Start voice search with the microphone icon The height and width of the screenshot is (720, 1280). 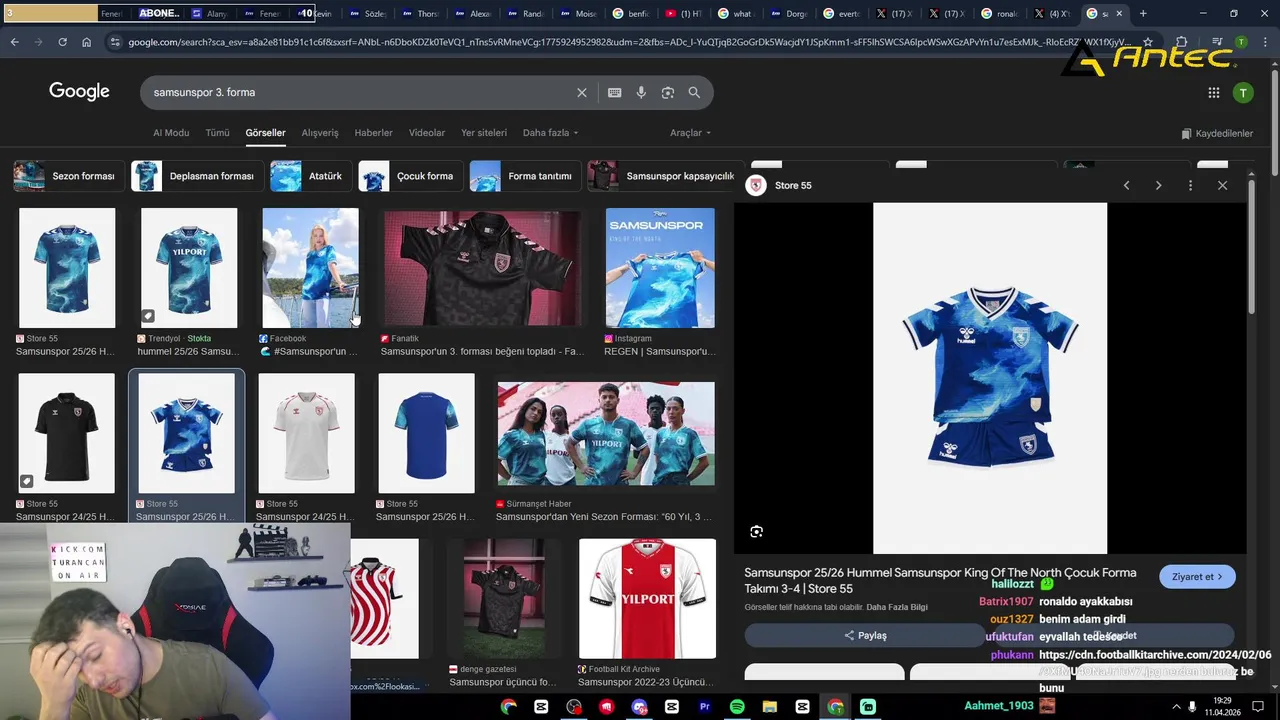(641, 92)
